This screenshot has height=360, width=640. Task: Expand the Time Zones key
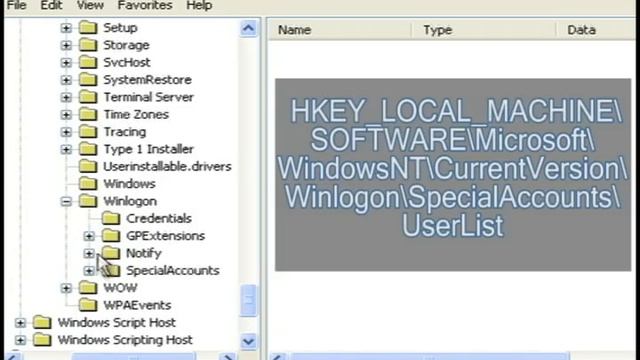pos(66,115)
